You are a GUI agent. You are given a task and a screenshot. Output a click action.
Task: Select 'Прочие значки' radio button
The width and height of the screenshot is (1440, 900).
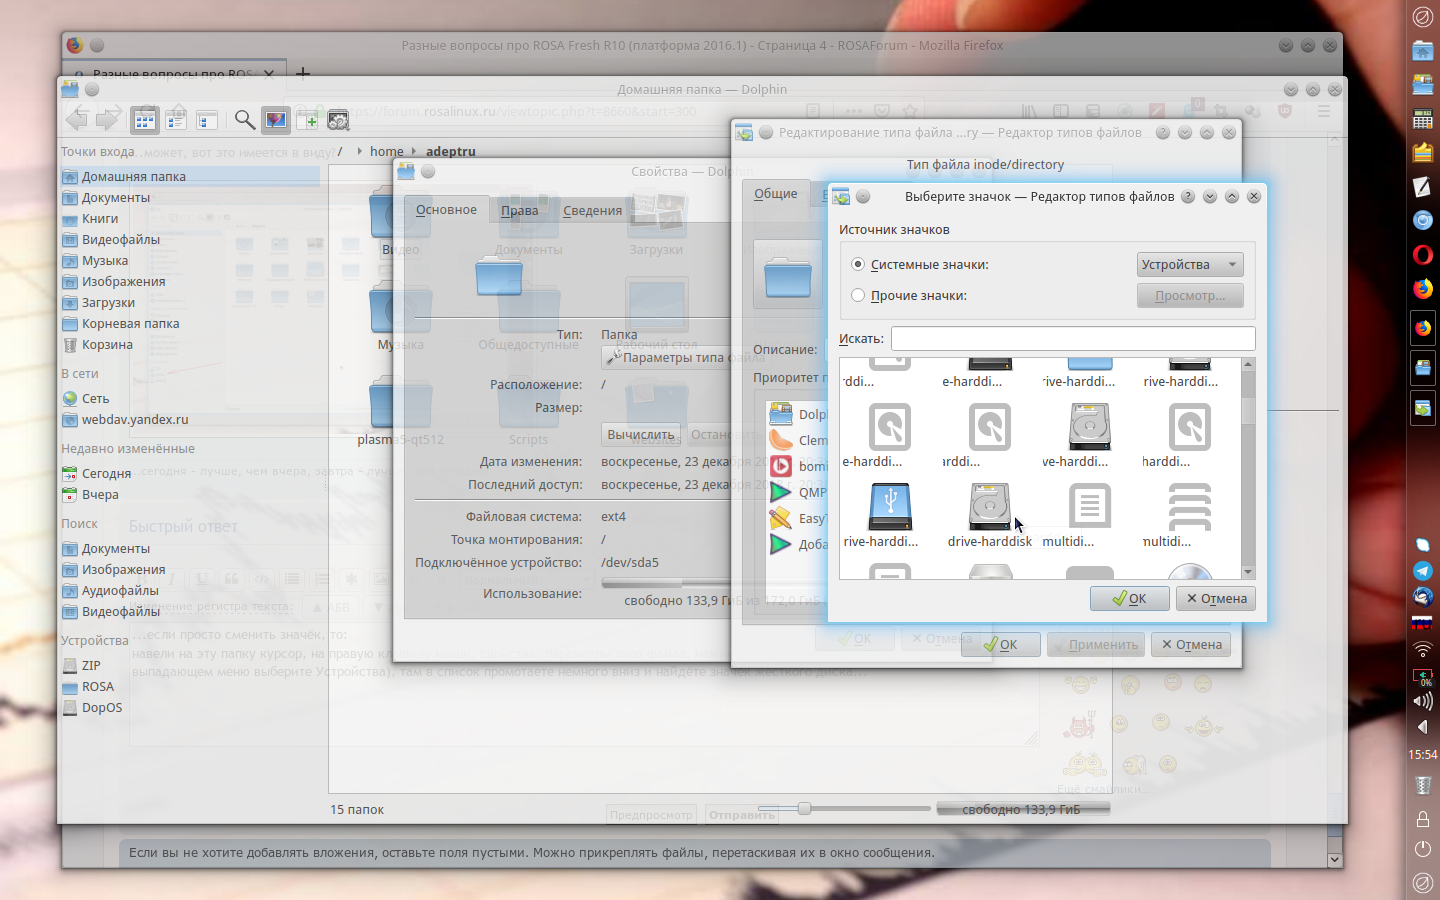coord(858,296)
